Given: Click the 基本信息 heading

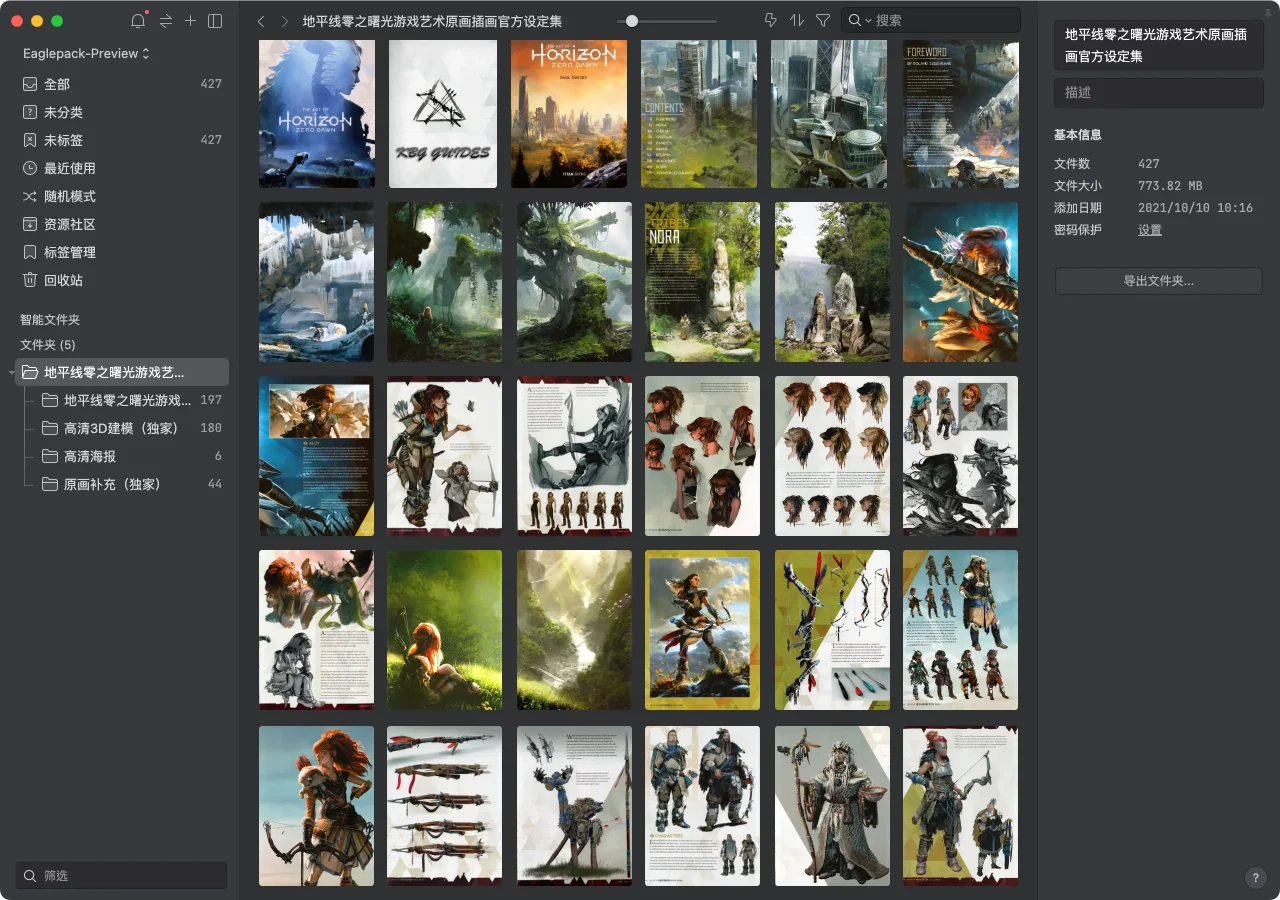Looking at the screenshot, I should pos(1078,135).
